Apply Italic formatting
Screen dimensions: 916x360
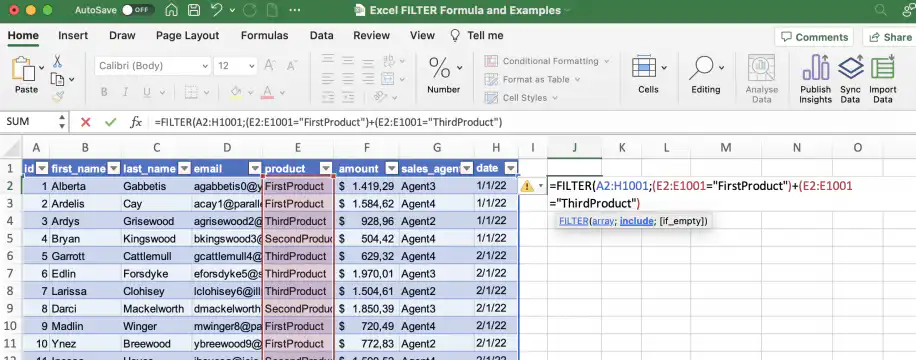click(x=125, y=92)
